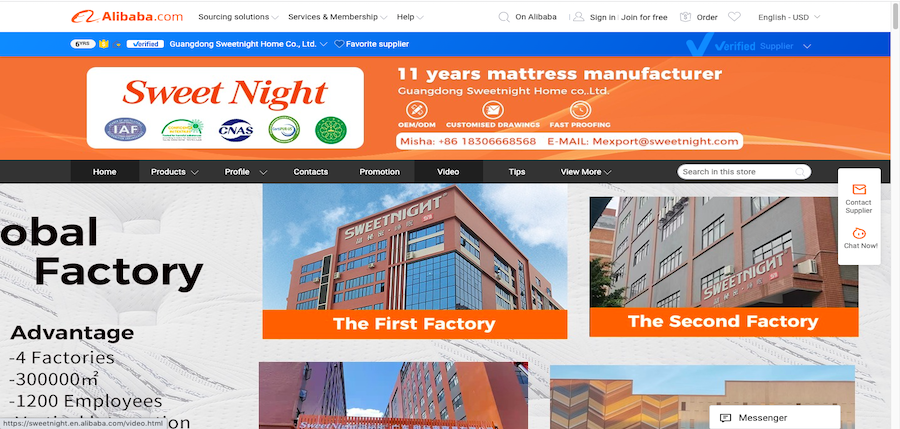This screenshot has height=429, width=900.
Task: Open the English - USD language dropdown
Action: coord(789,17)
